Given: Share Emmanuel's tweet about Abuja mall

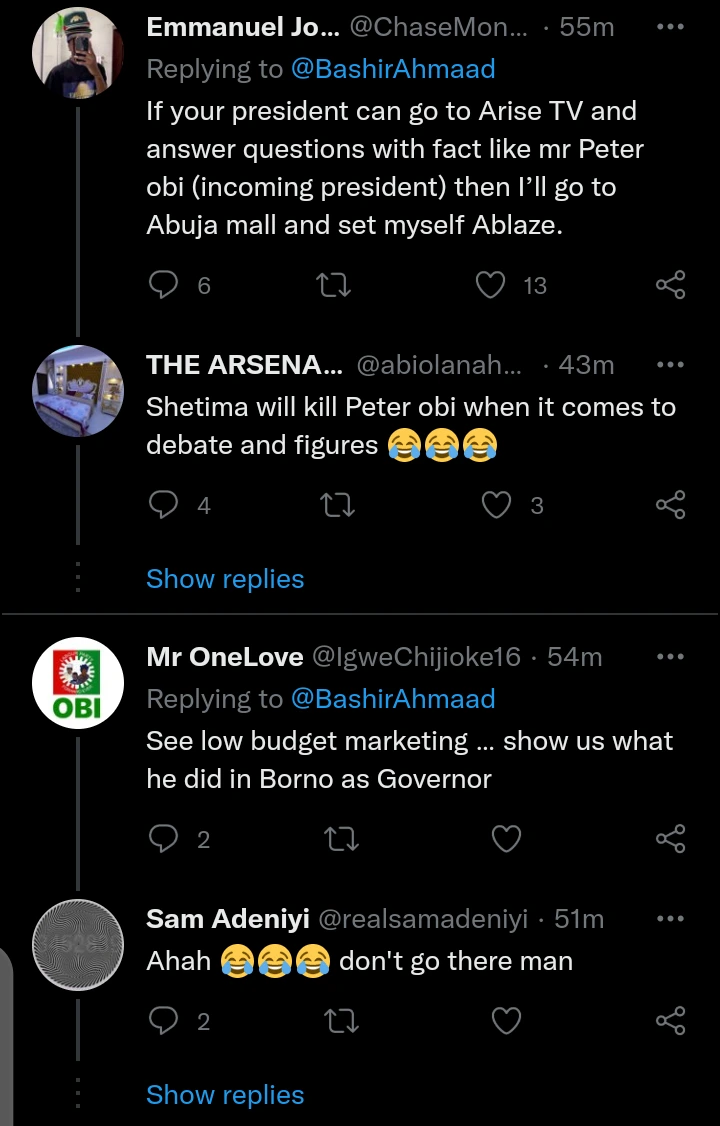Looking at the screenshot, I should (670, 286).
